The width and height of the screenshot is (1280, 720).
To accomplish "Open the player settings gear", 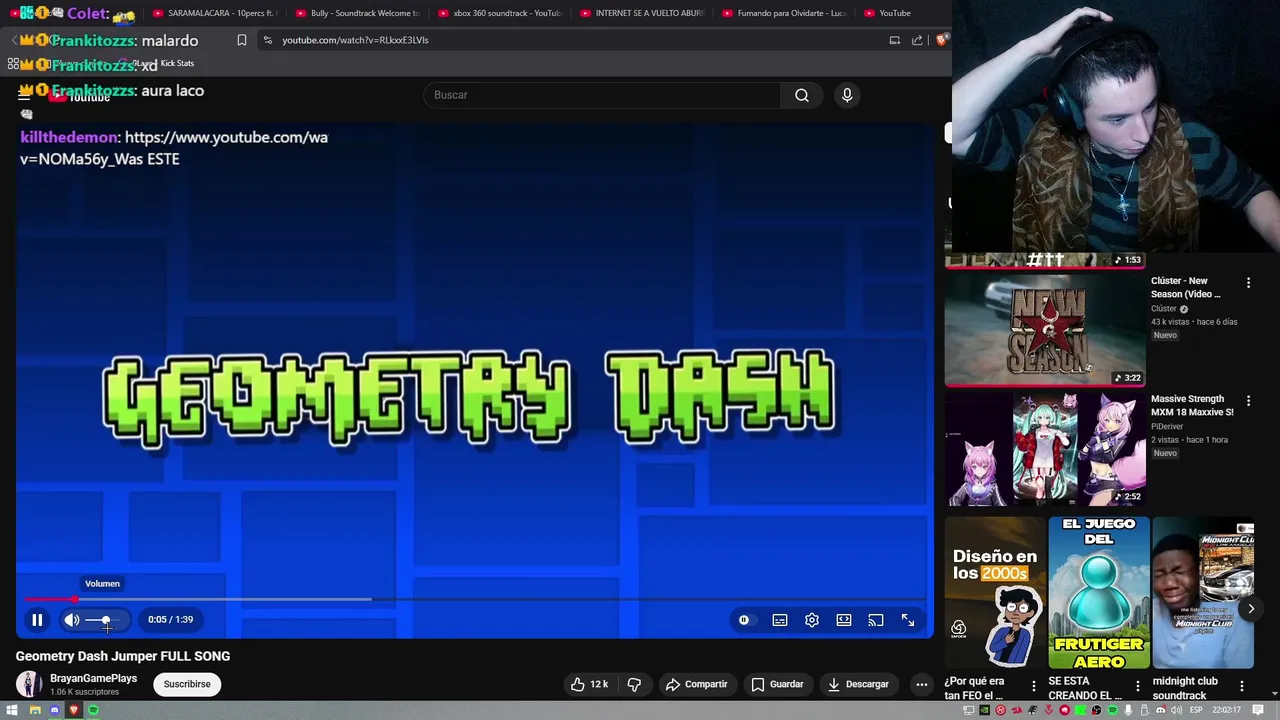I will [812, 620].
